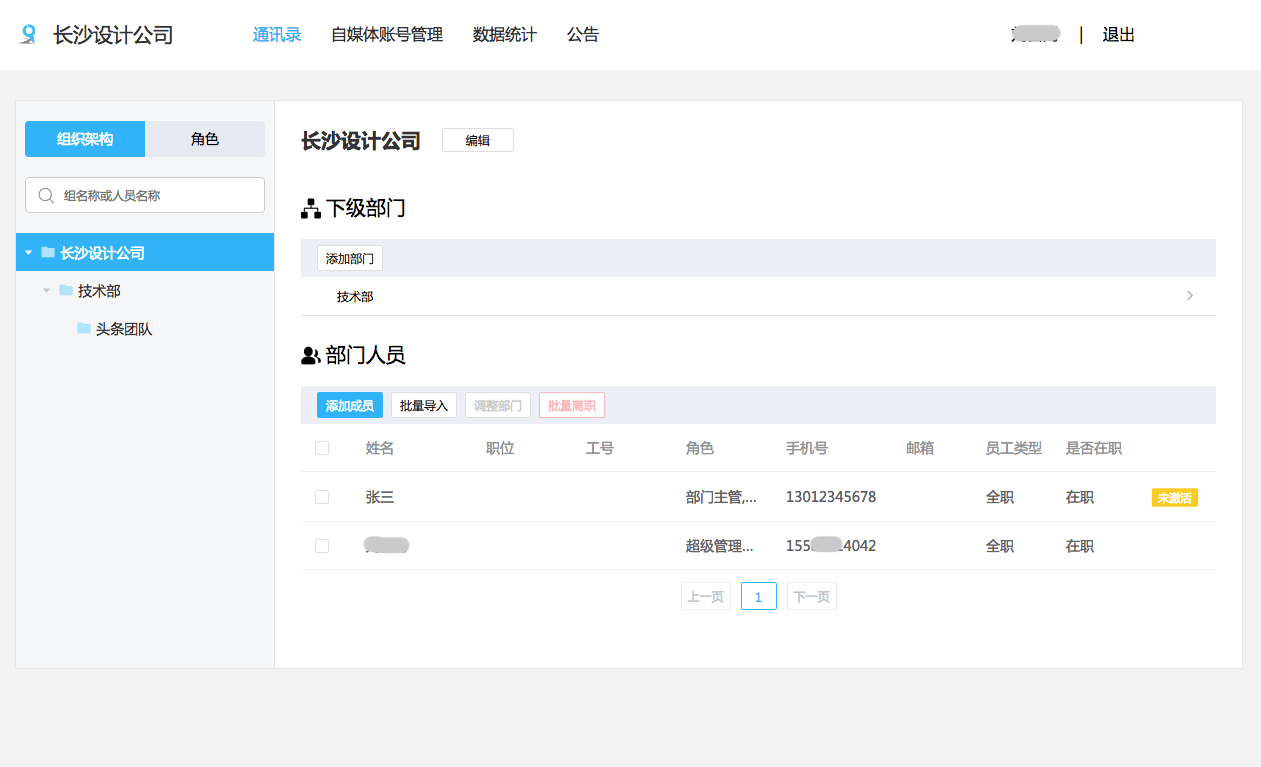Viewport: 1261px width, 767px height.
Task: Click the people icon beside 部门人员
Action: tap(310, 353)
